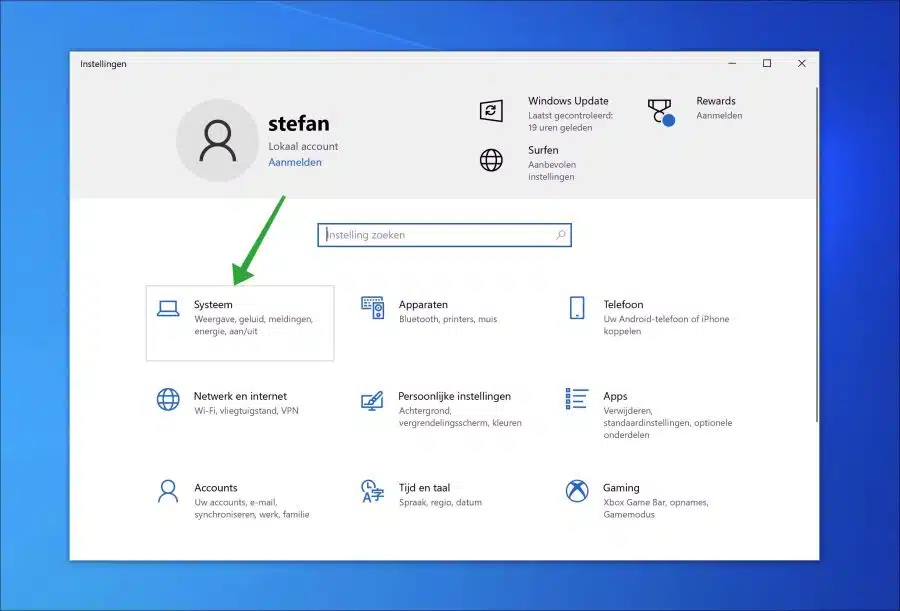This screenshot has width=900, height=611.
Task: Click the Surfen globe icon
Action: 491,160
